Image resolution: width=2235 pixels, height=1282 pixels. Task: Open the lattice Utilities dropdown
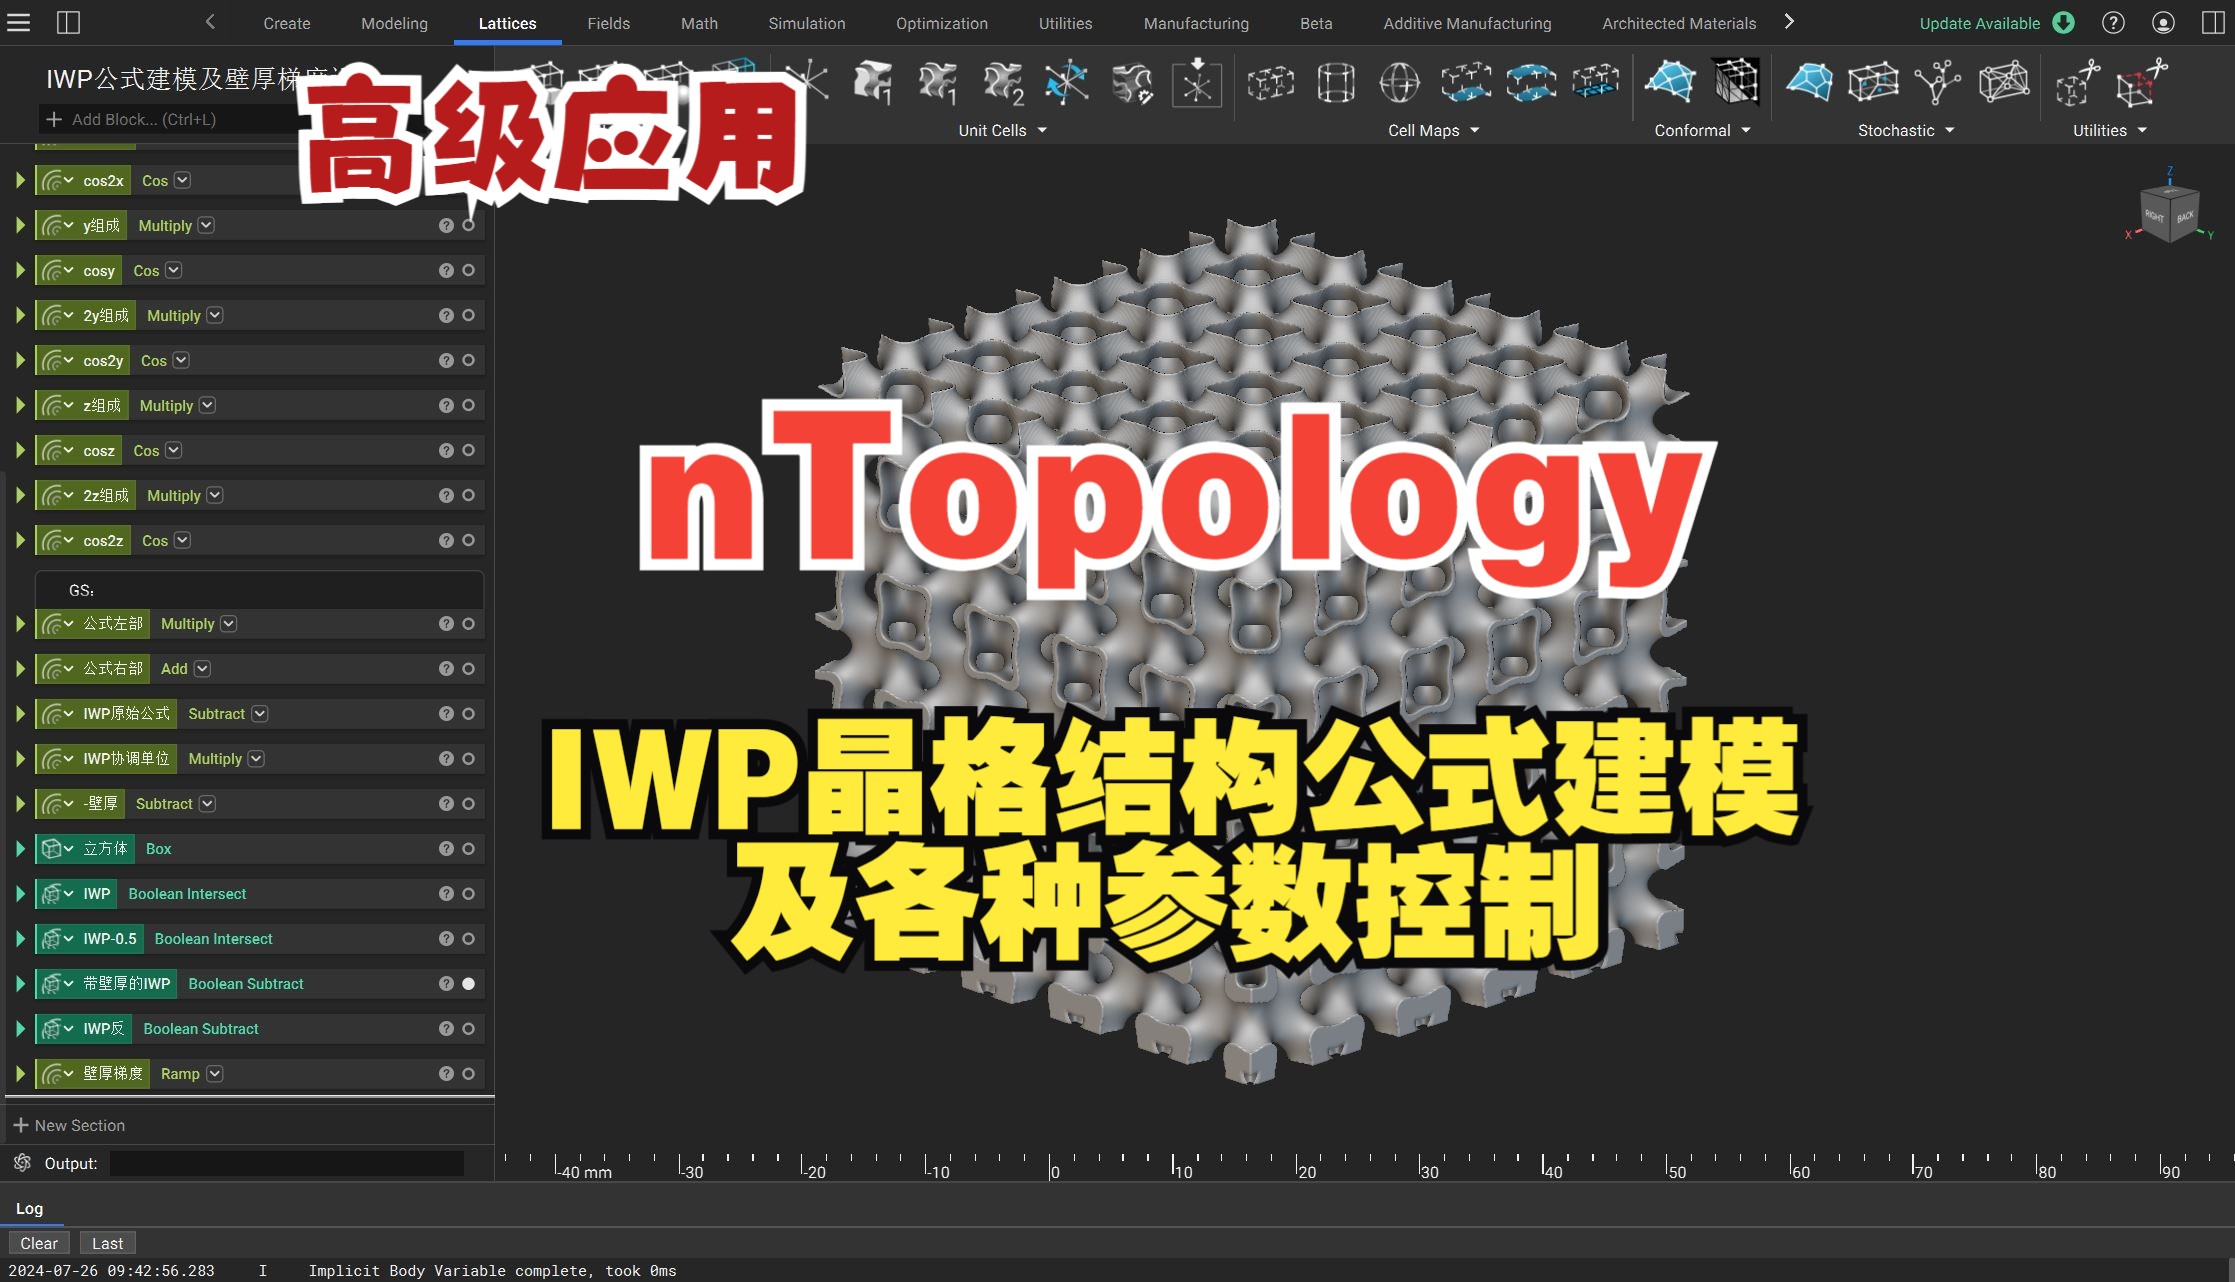(x=2110, y=131)
